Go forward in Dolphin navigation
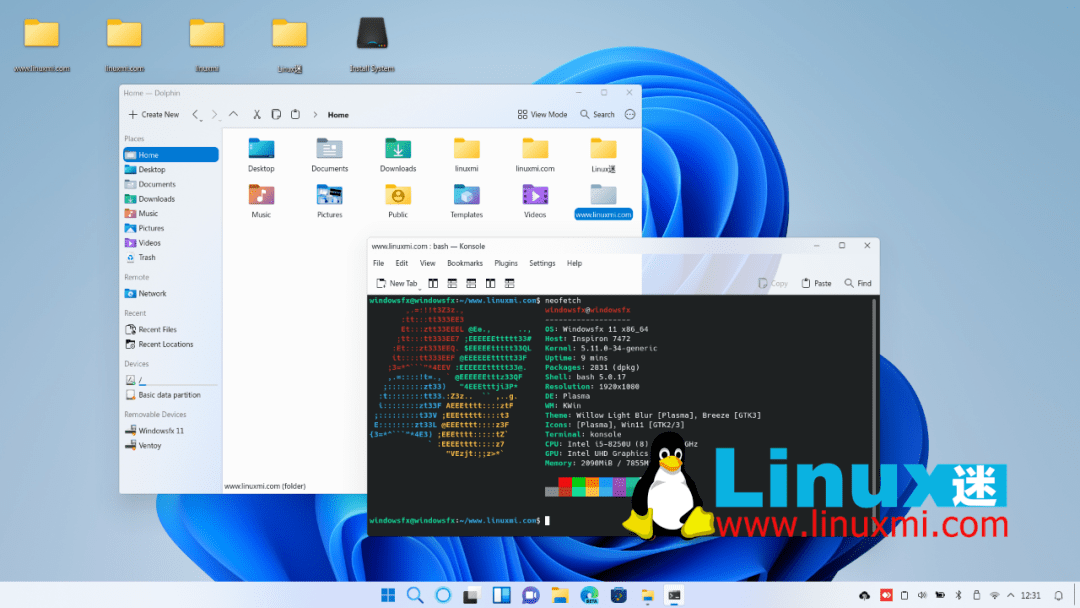The image size is (1080, 608). 214,114
